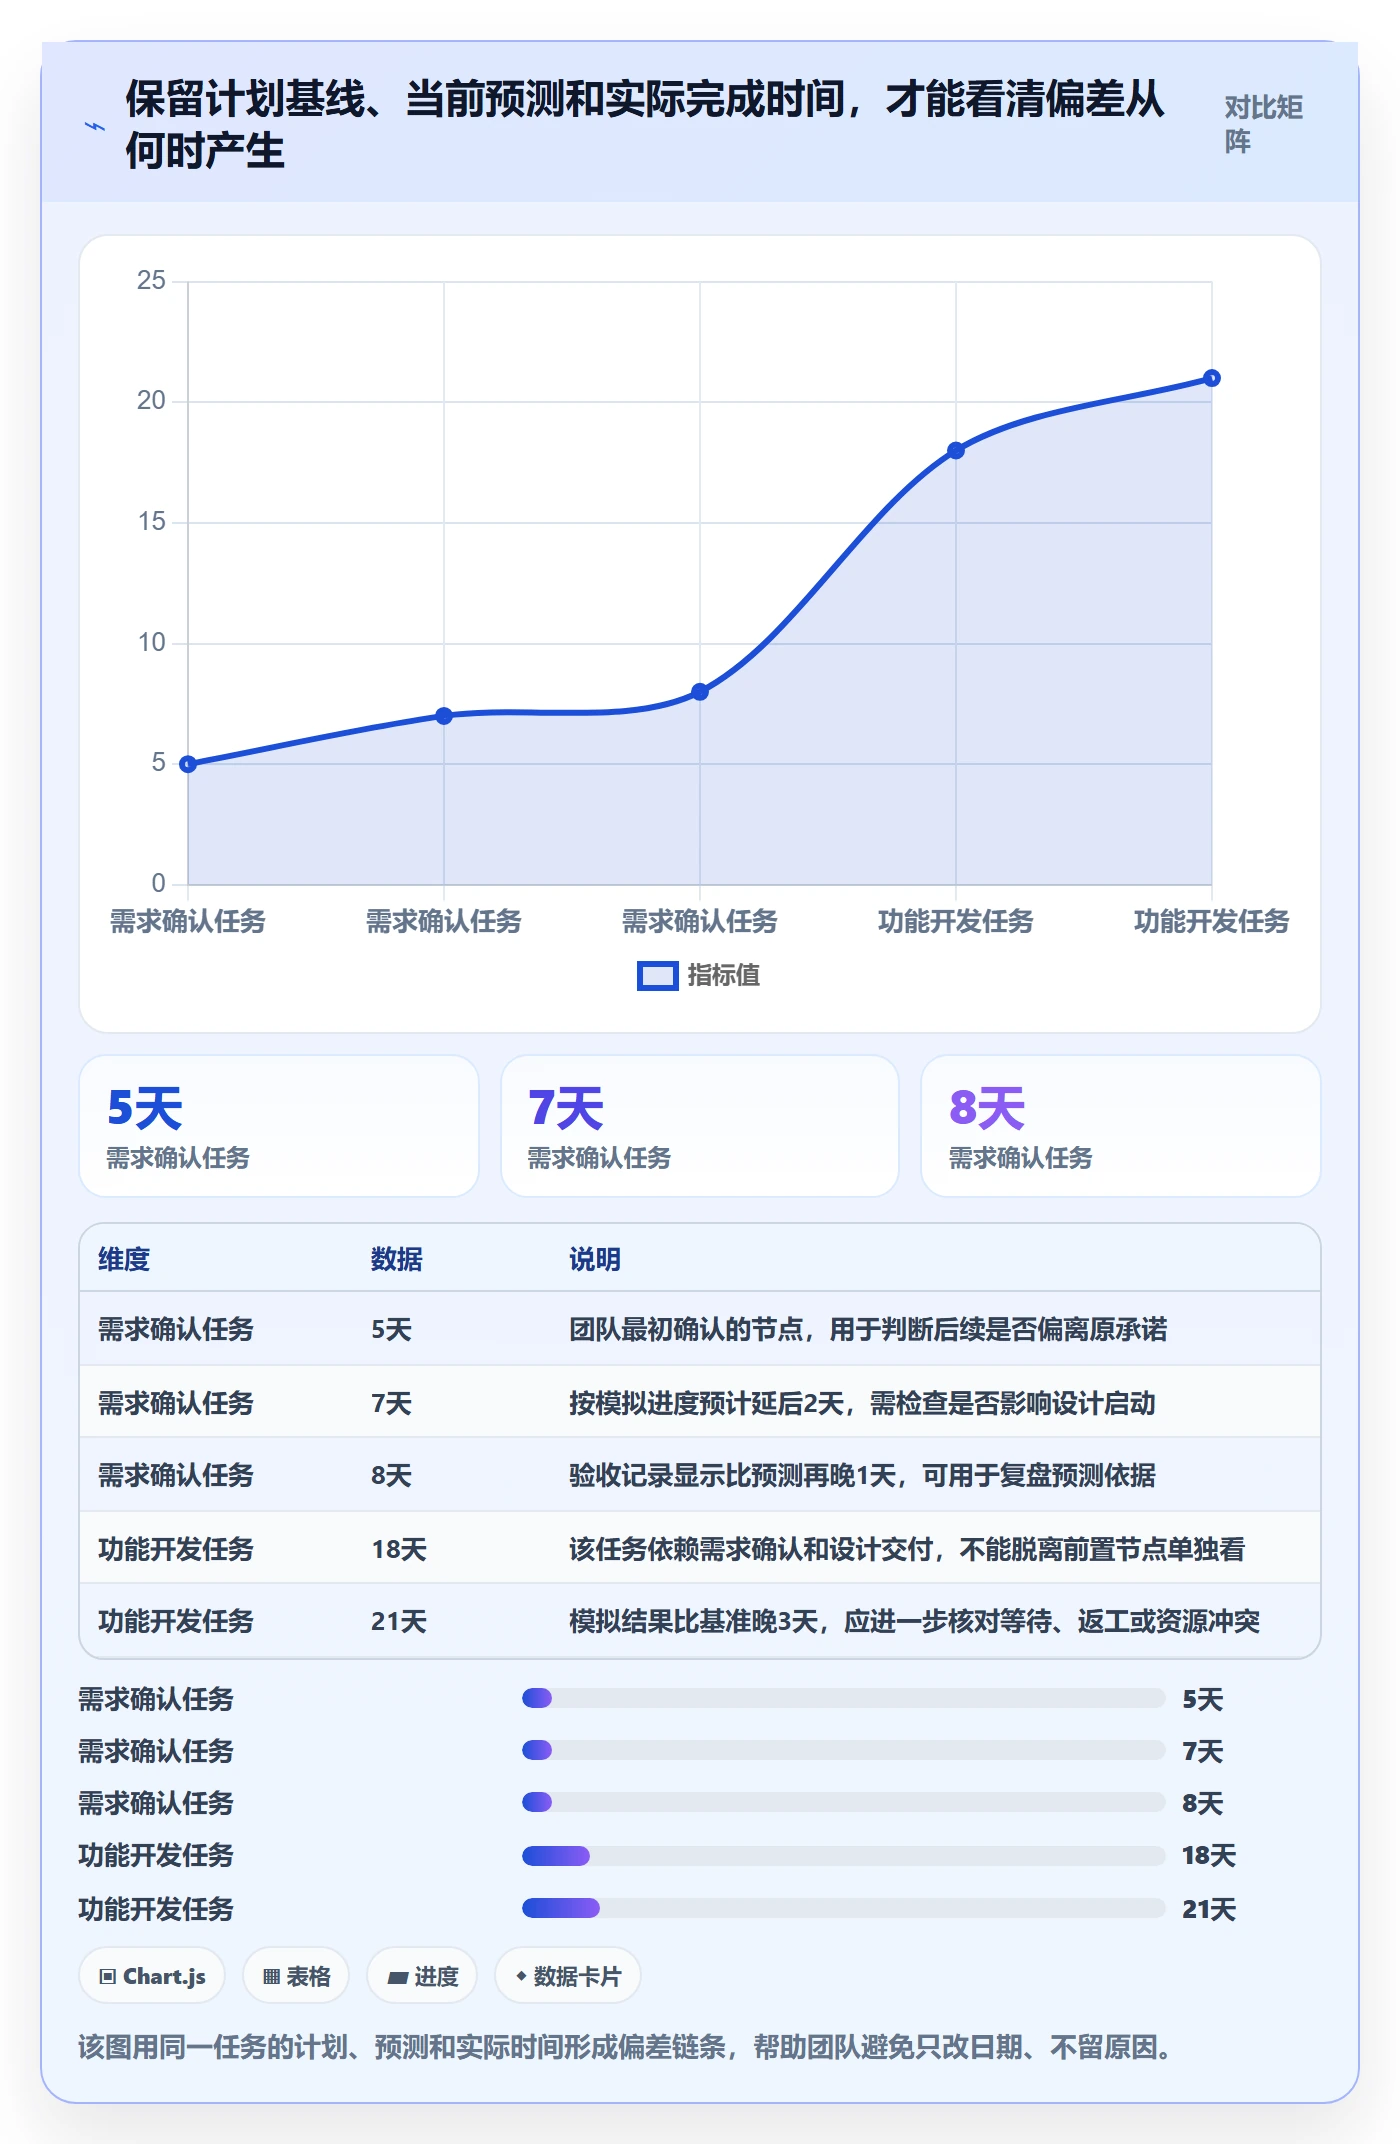Click the 指标值 legend label
This screenshot has width=1400, height=2144.
pyautogui.click(x=723, y=976)
